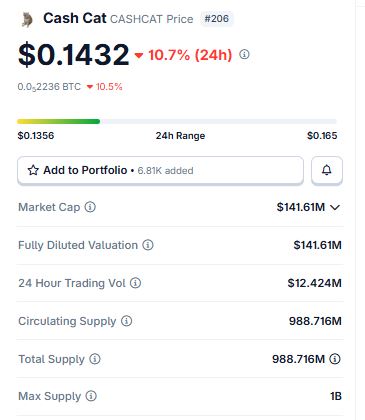Click the Cash Cat coin logo
Viewport: 365px width, 420px height.
click(27, 19)
